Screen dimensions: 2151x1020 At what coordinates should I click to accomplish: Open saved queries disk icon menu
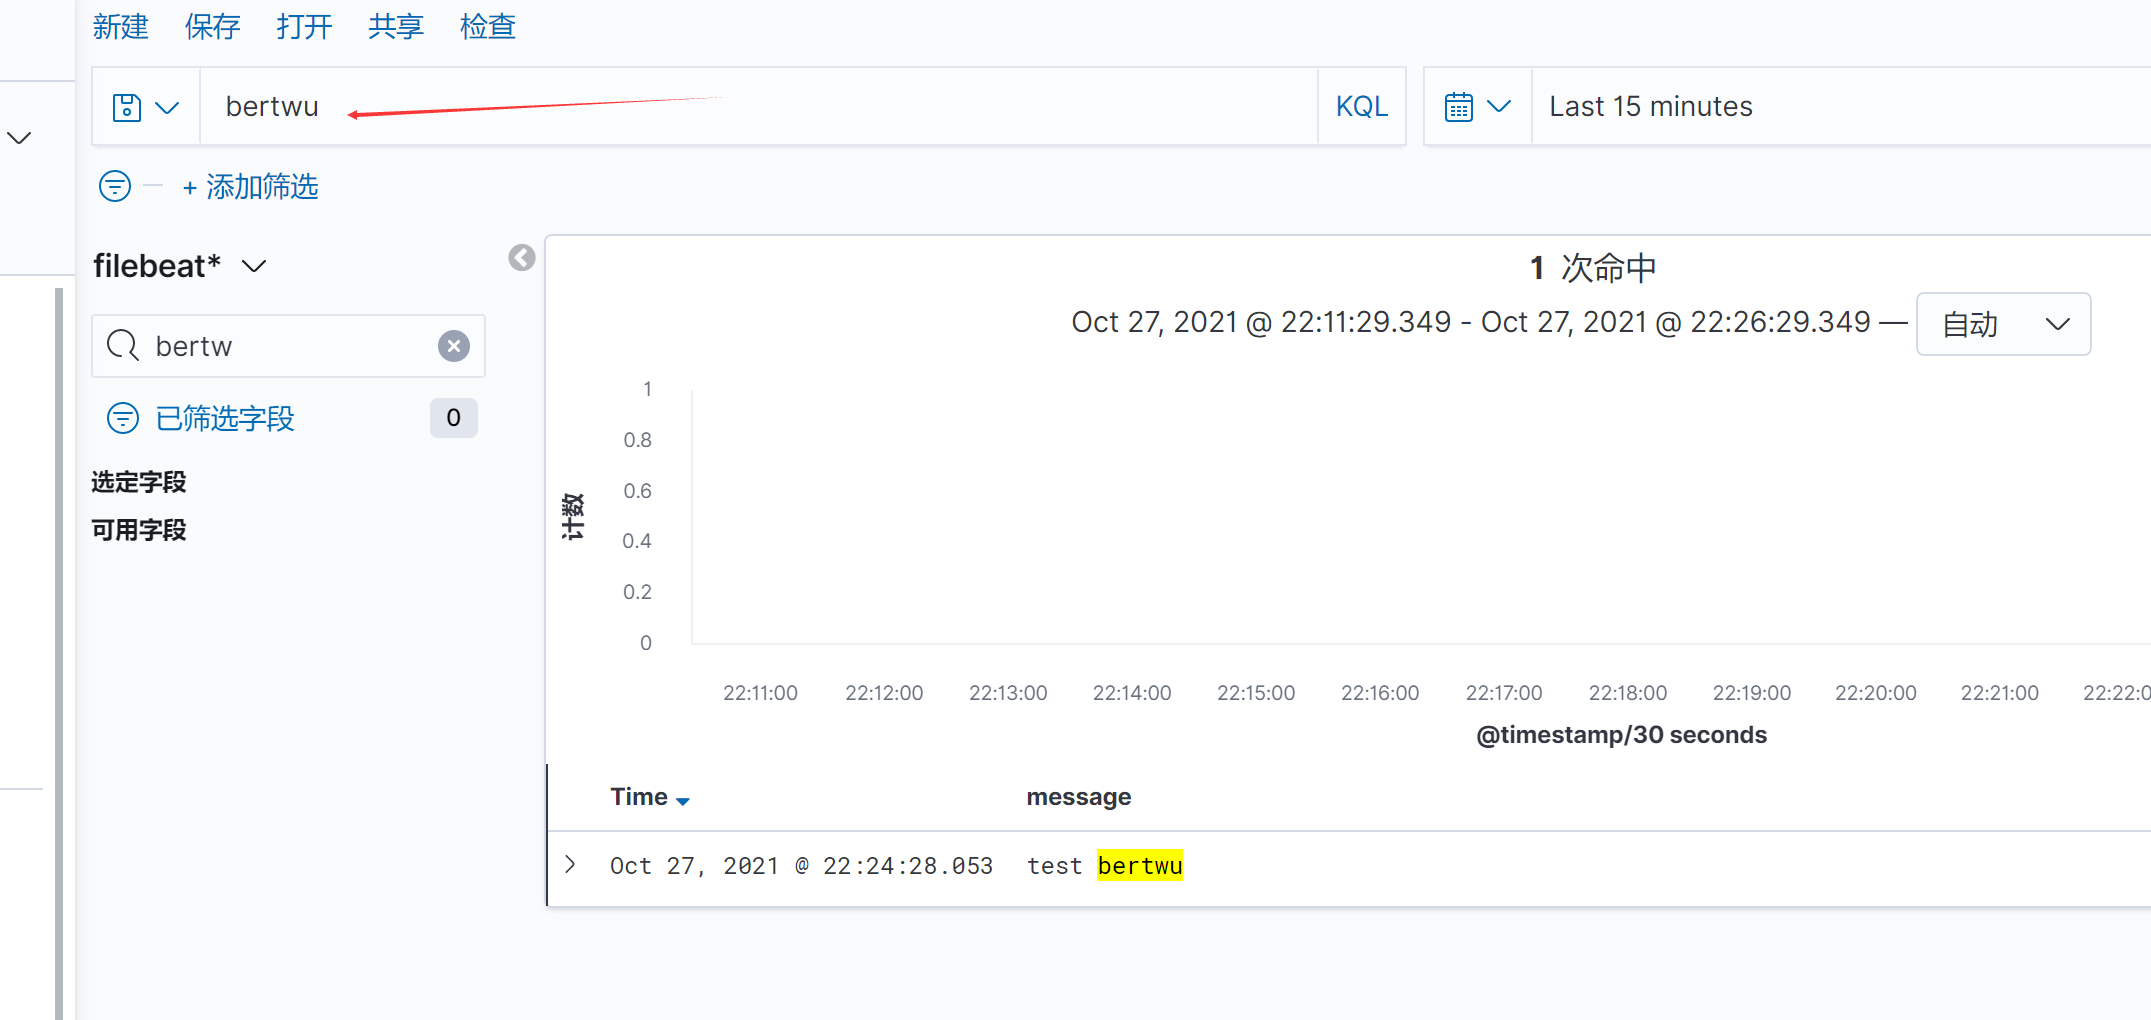146,107
